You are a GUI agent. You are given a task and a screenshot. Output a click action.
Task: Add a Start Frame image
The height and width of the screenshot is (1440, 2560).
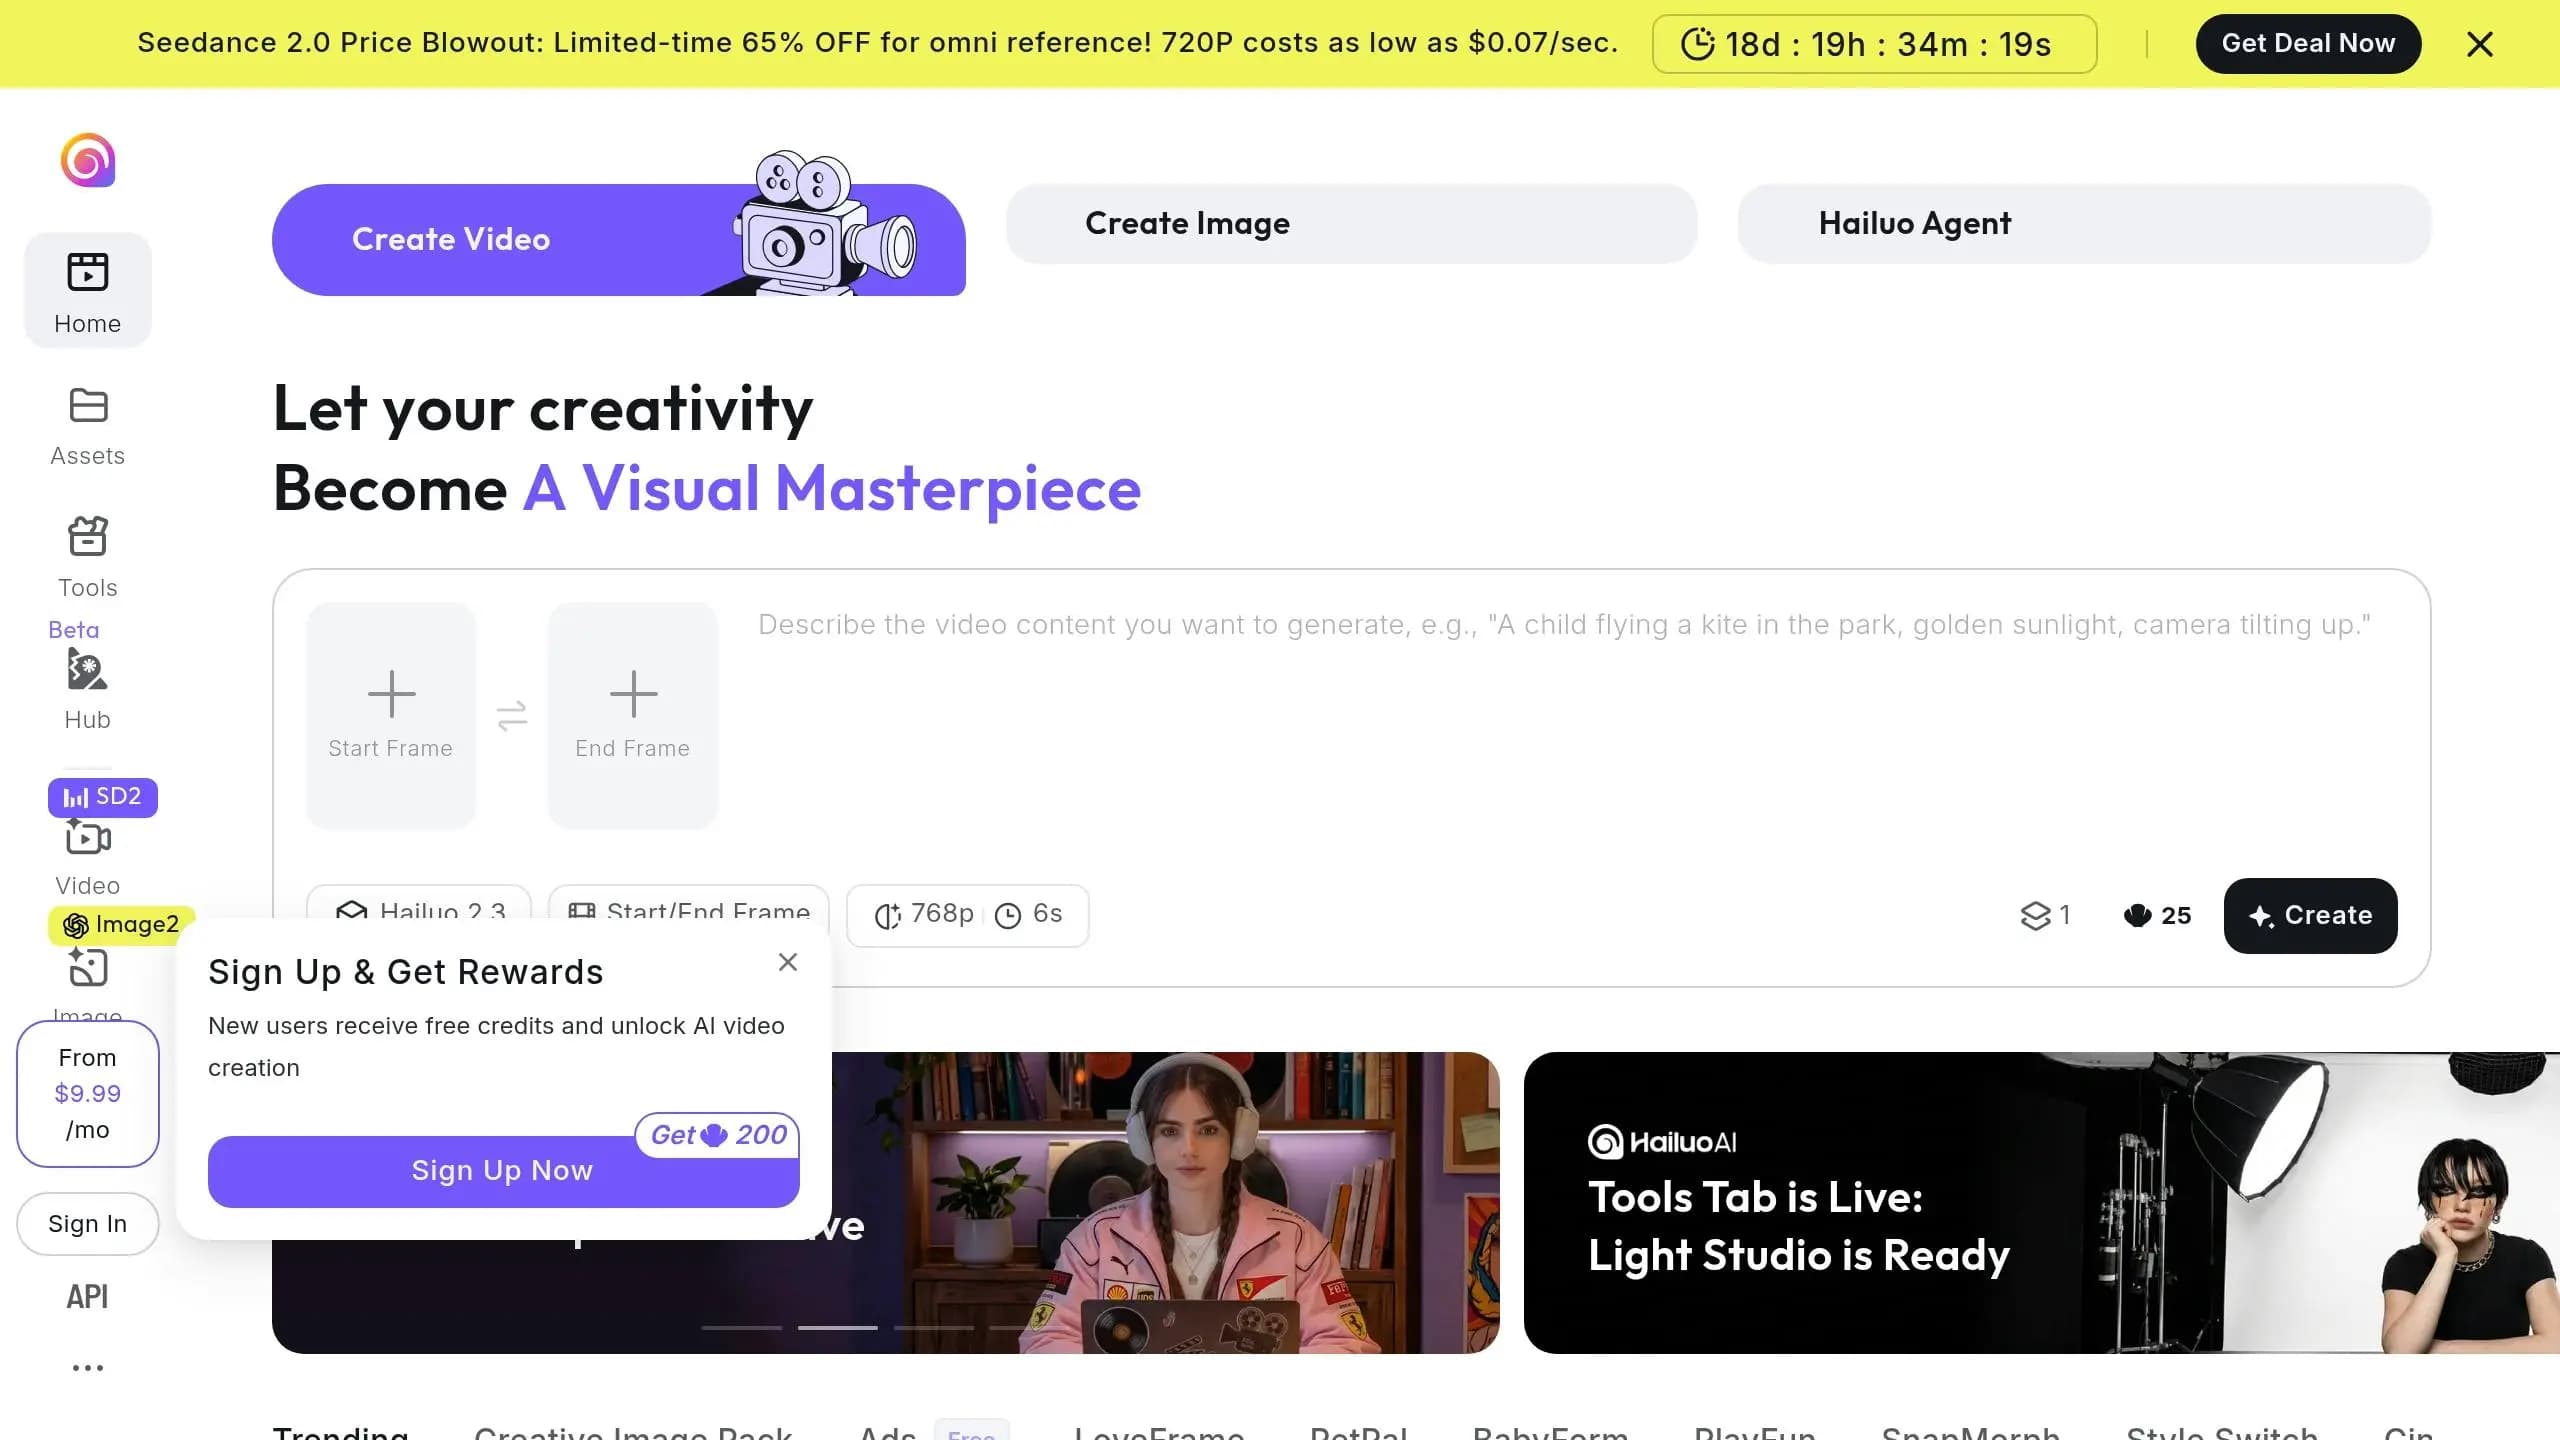391,715
